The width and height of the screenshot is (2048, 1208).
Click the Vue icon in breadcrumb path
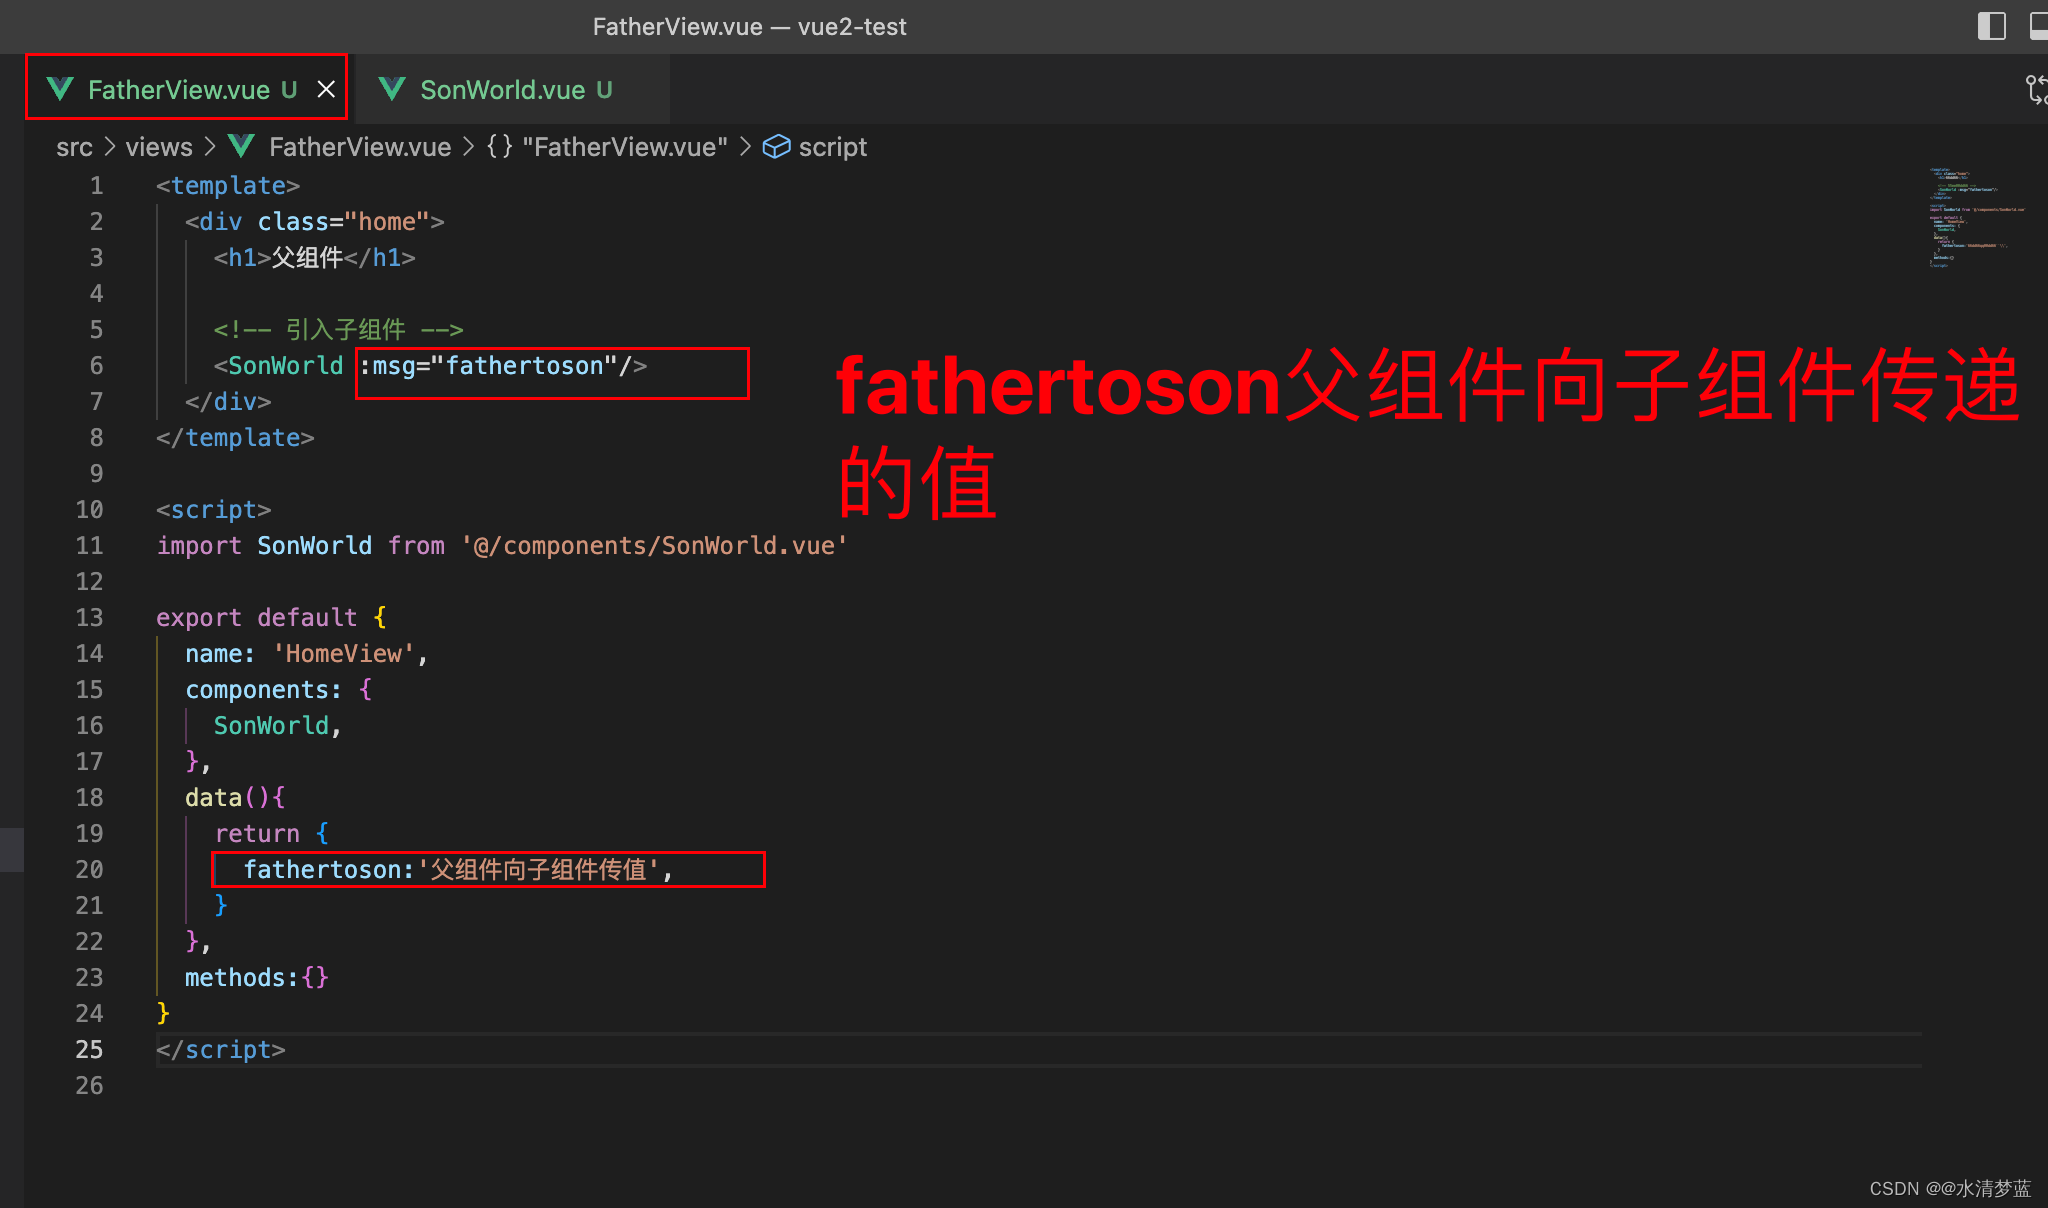click(241, 147)
